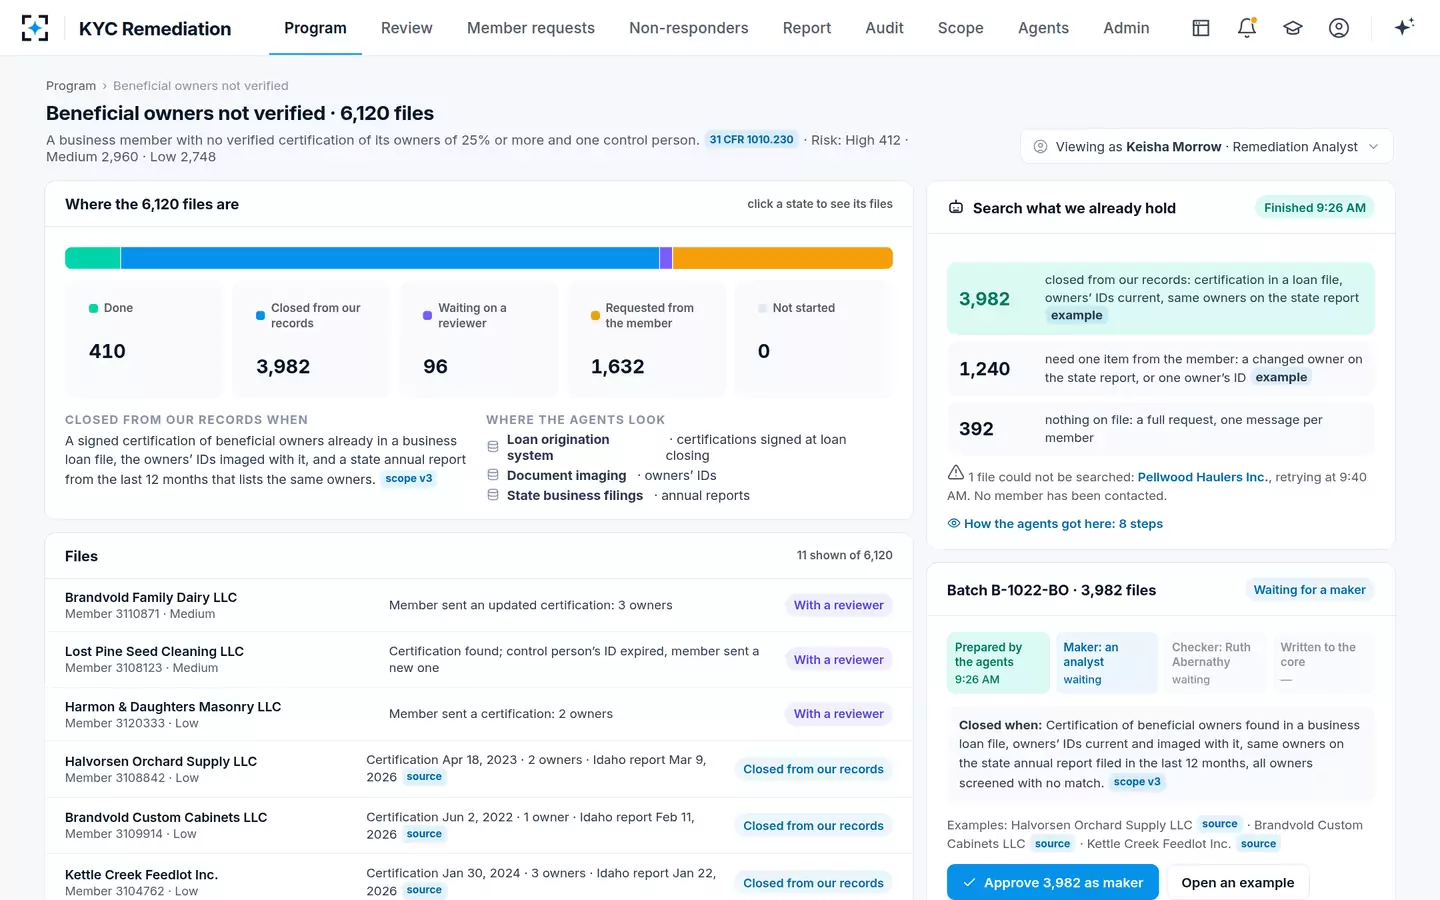The width and height of the screenshot is (1440, 900).
Task: Click the warning triangle by the unsearched file note
Action: (x=956, y=473)
